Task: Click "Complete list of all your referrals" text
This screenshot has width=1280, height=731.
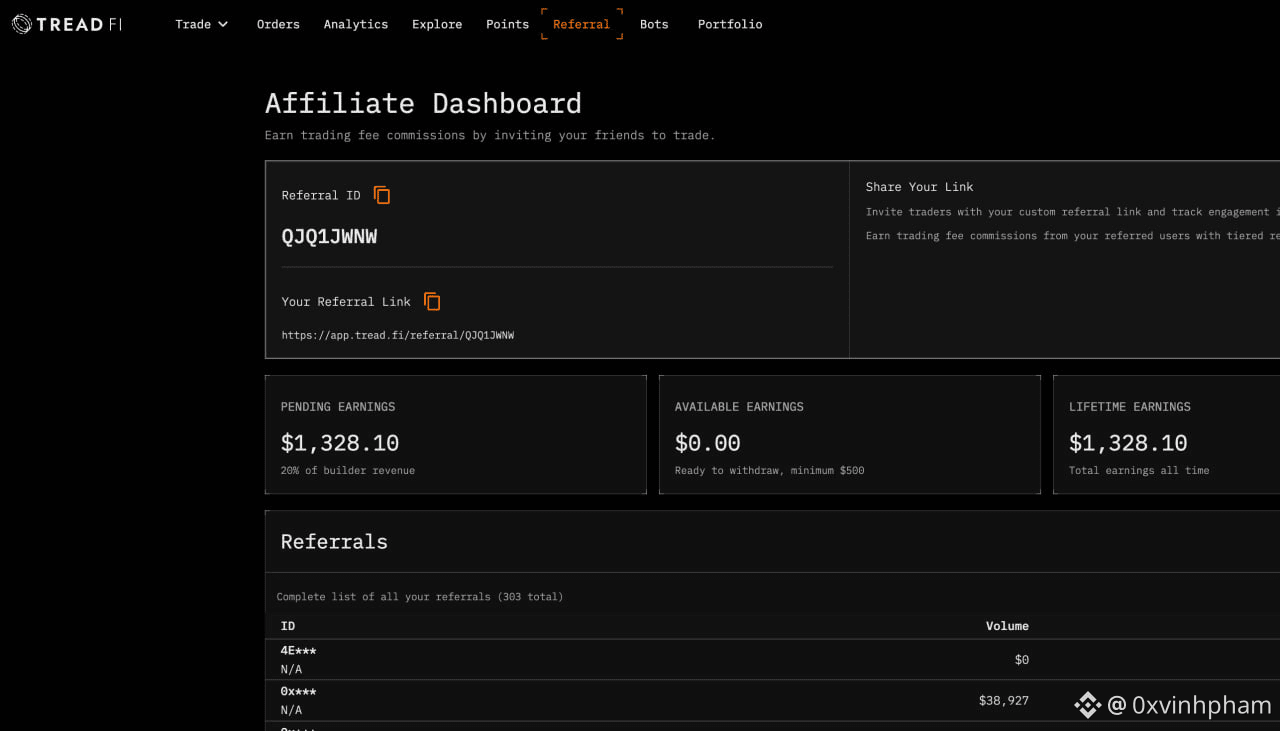Action: click(420, 597)
